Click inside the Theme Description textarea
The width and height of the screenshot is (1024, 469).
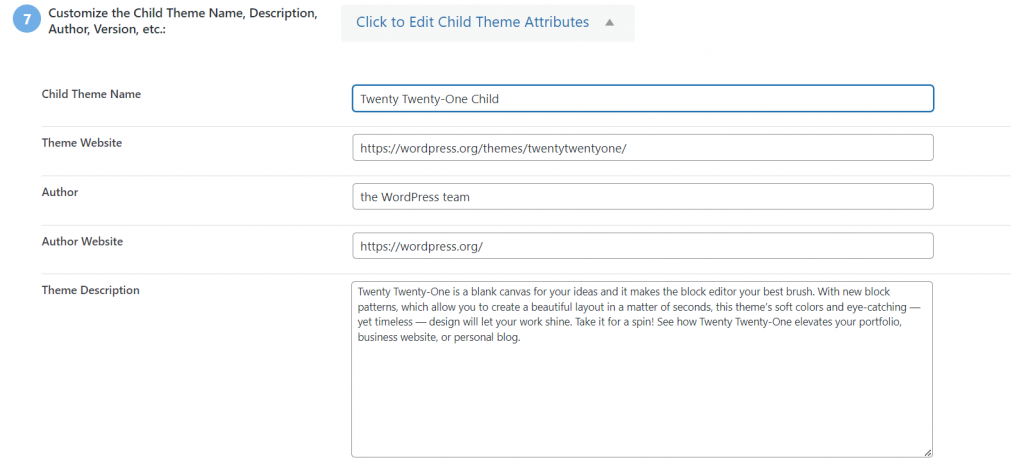(642, 400)
